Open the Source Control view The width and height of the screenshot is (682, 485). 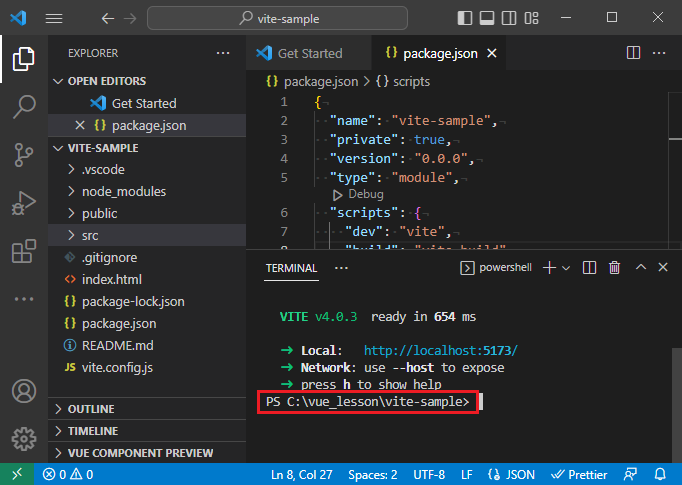(23, 155)
